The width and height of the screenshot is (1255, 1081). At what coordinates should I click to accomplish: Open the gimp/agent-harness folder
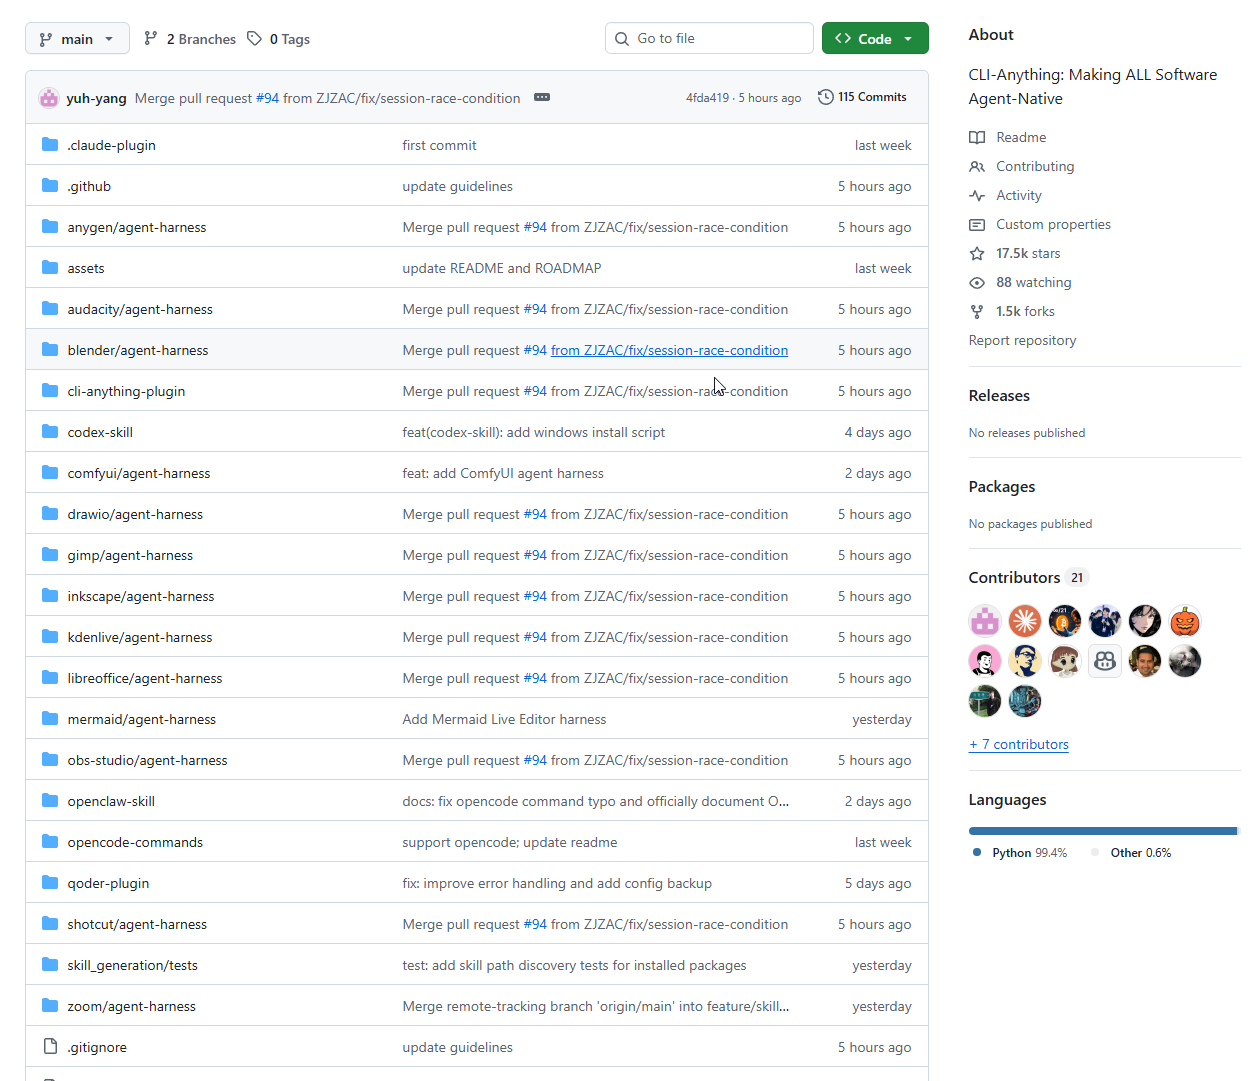click(130, 555)
